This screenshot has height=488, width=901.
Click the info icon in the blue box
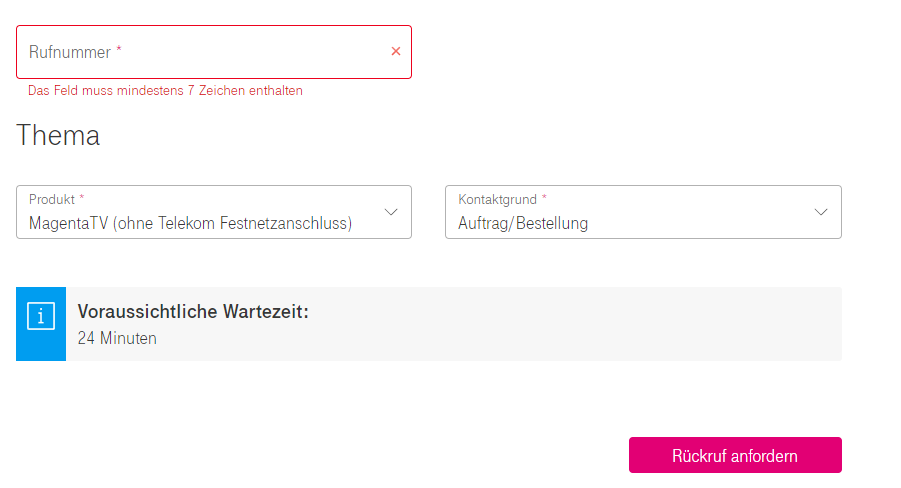click(x=41, y=316)
